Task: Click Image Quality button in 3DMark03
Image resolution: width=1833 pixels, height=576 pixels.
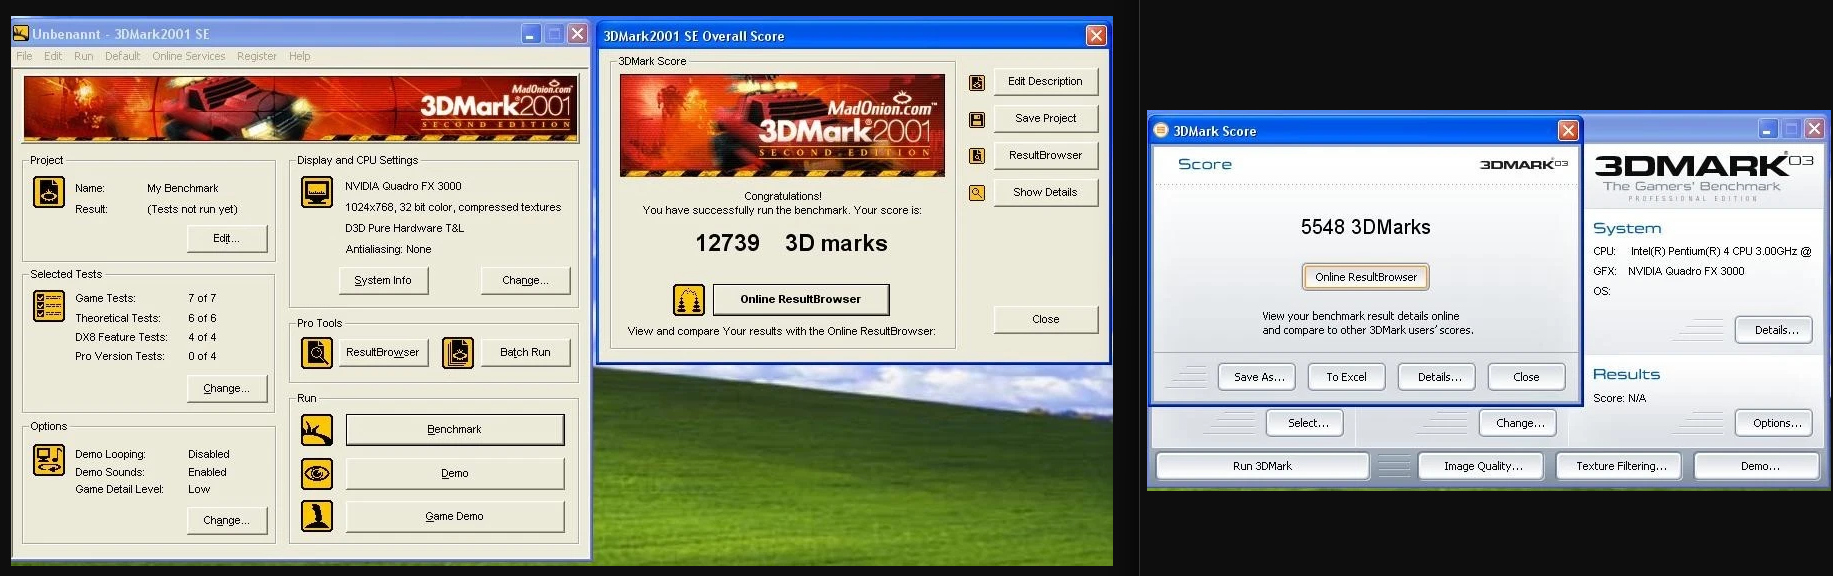Action: pyautogui.click(x=1482, y=466)
